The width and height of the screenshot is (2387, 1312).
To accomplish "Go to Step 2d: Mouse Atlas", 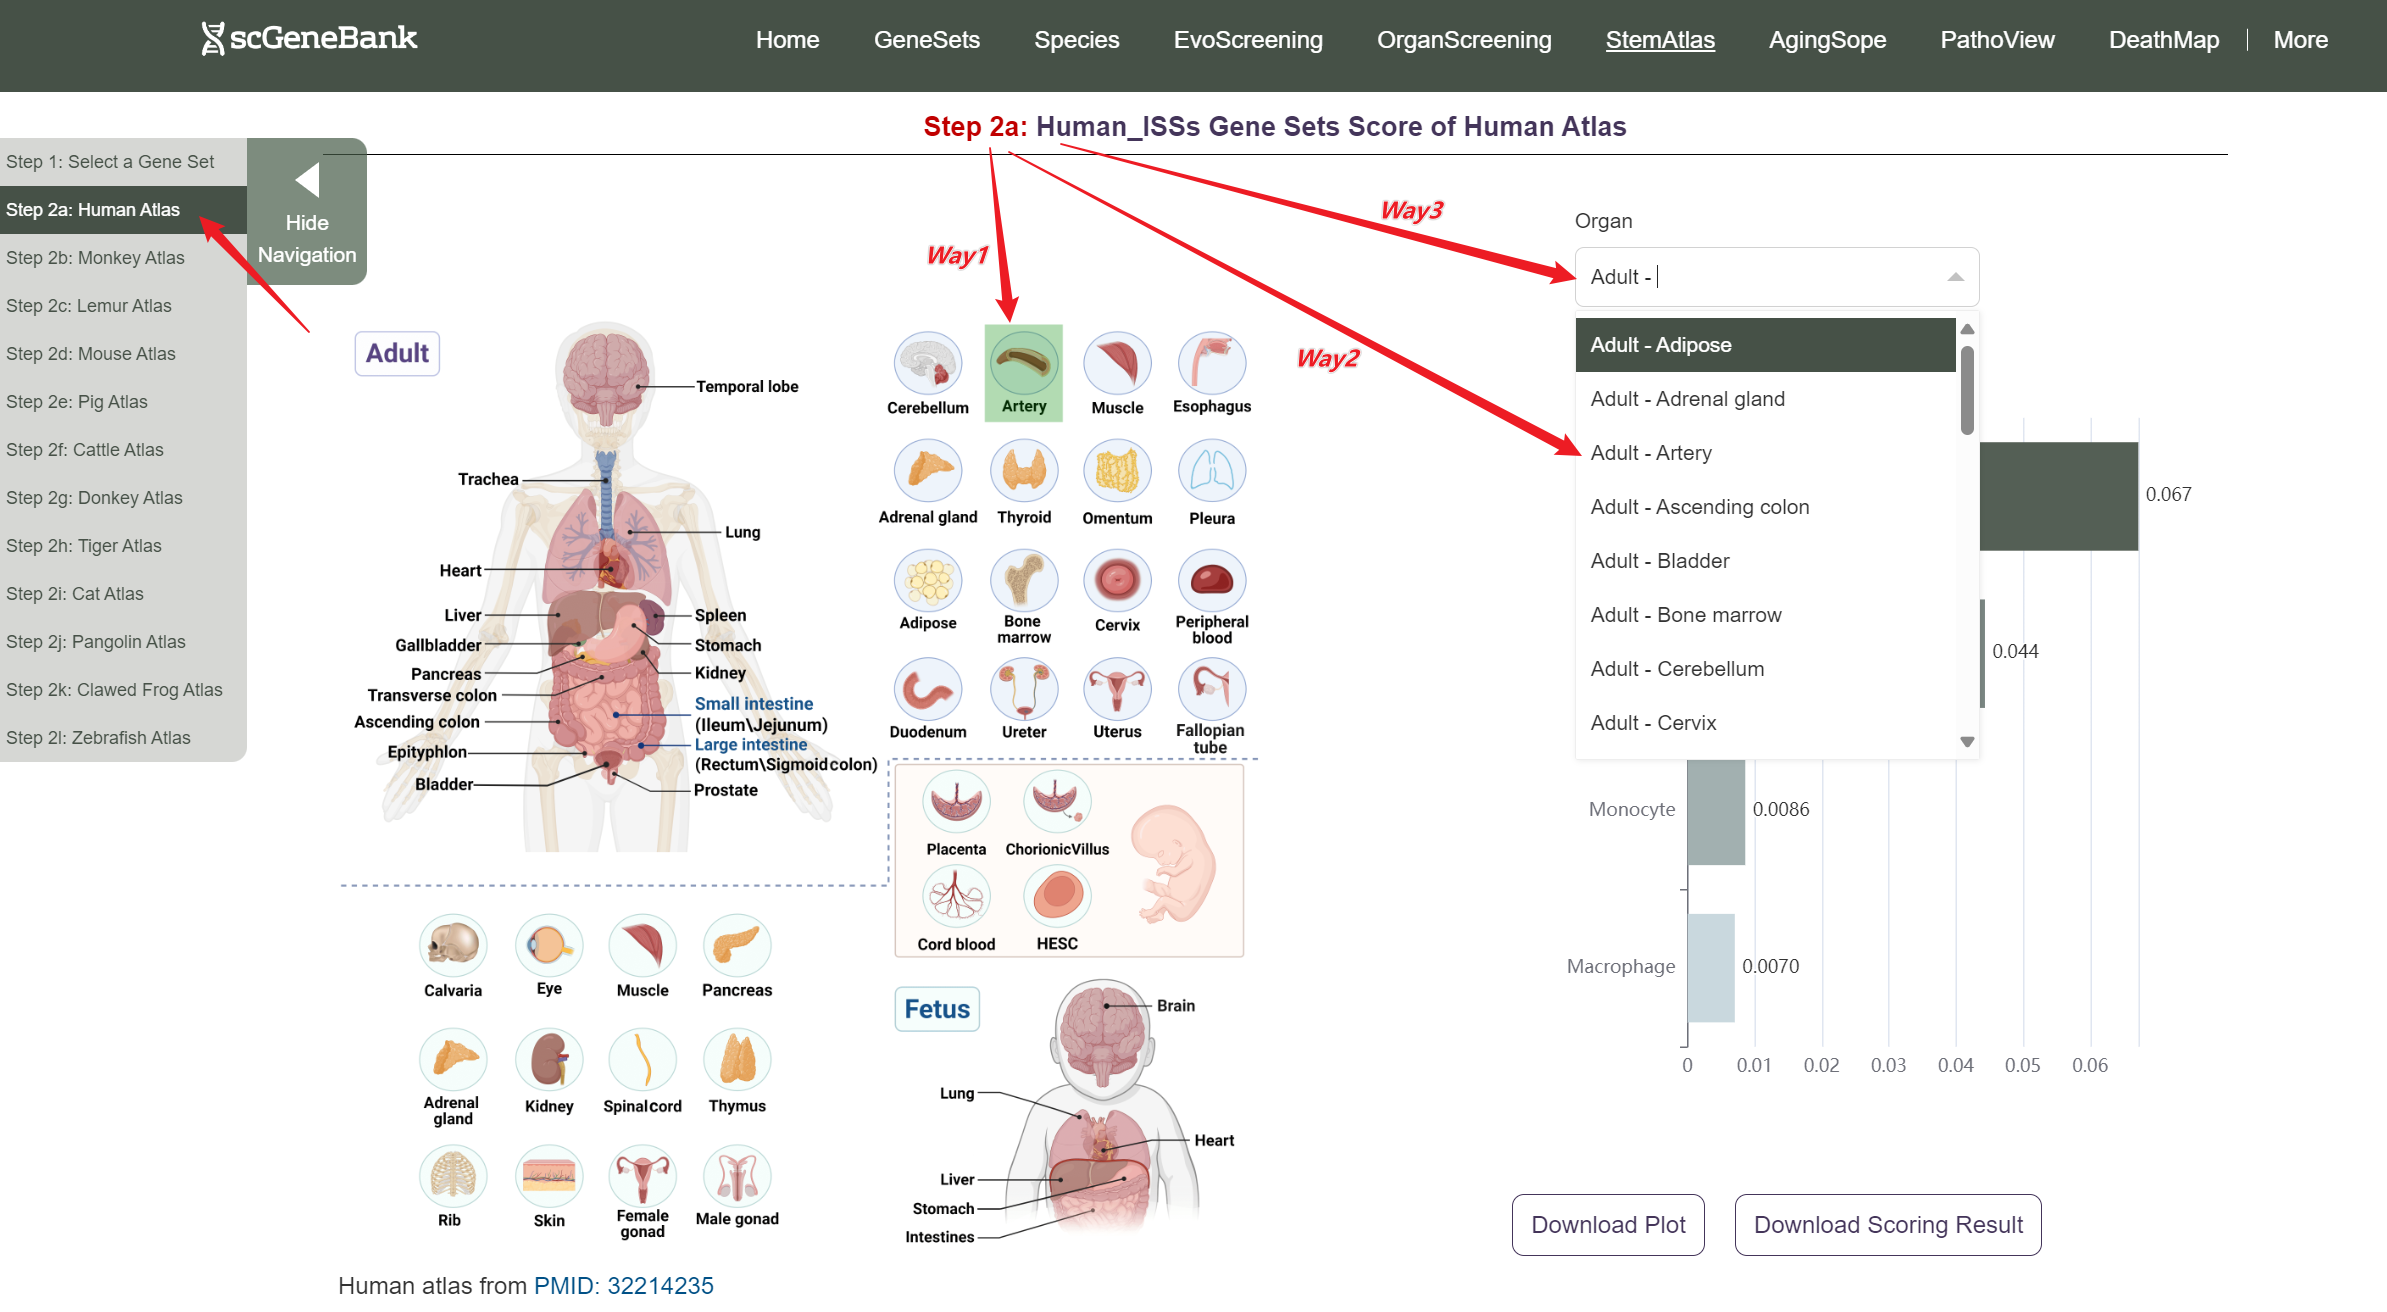I will 91,354.
